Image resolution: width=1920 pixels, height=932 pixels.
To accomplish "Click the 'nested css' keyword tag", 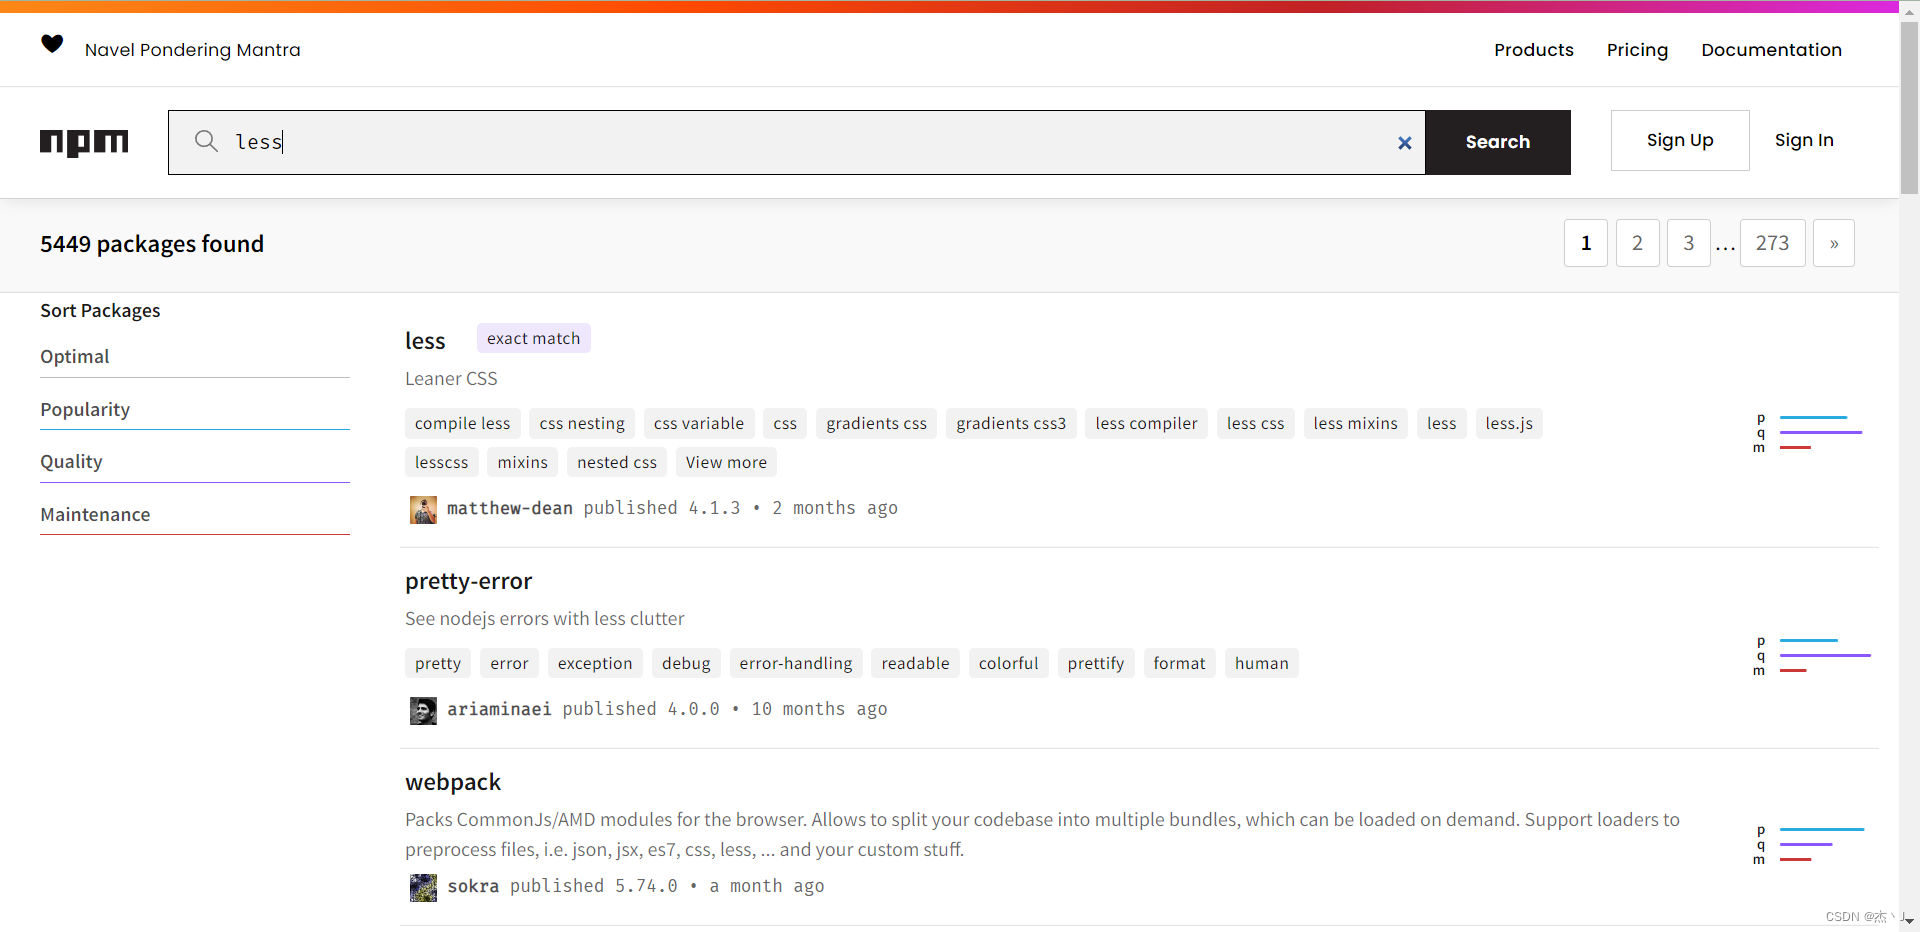I will [617, 462].
